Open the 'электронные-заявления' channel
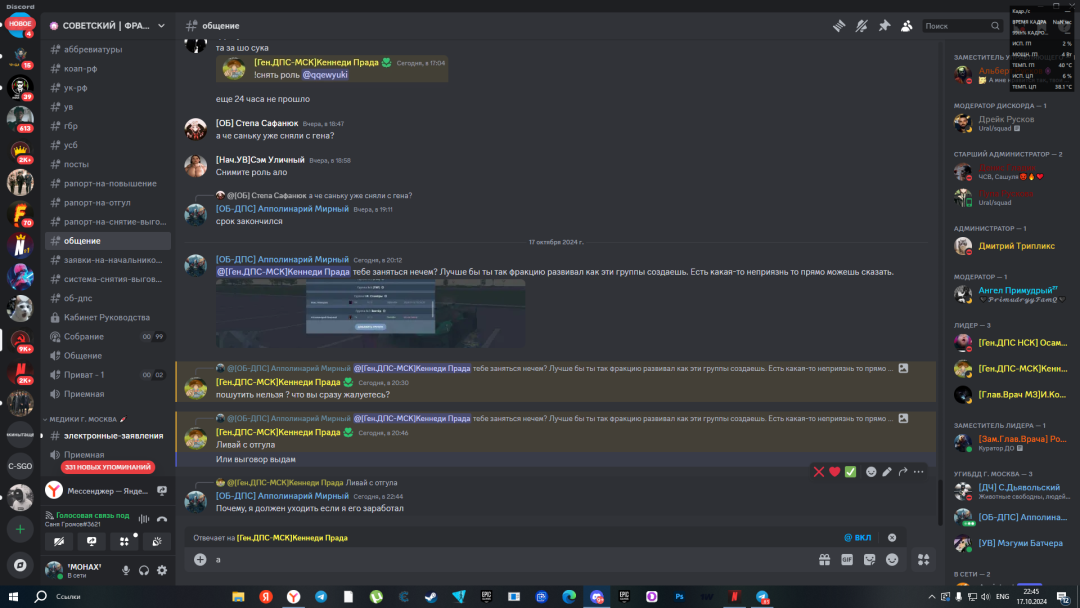Screen dimensions: 1080x608 click(x=108, y=436)
